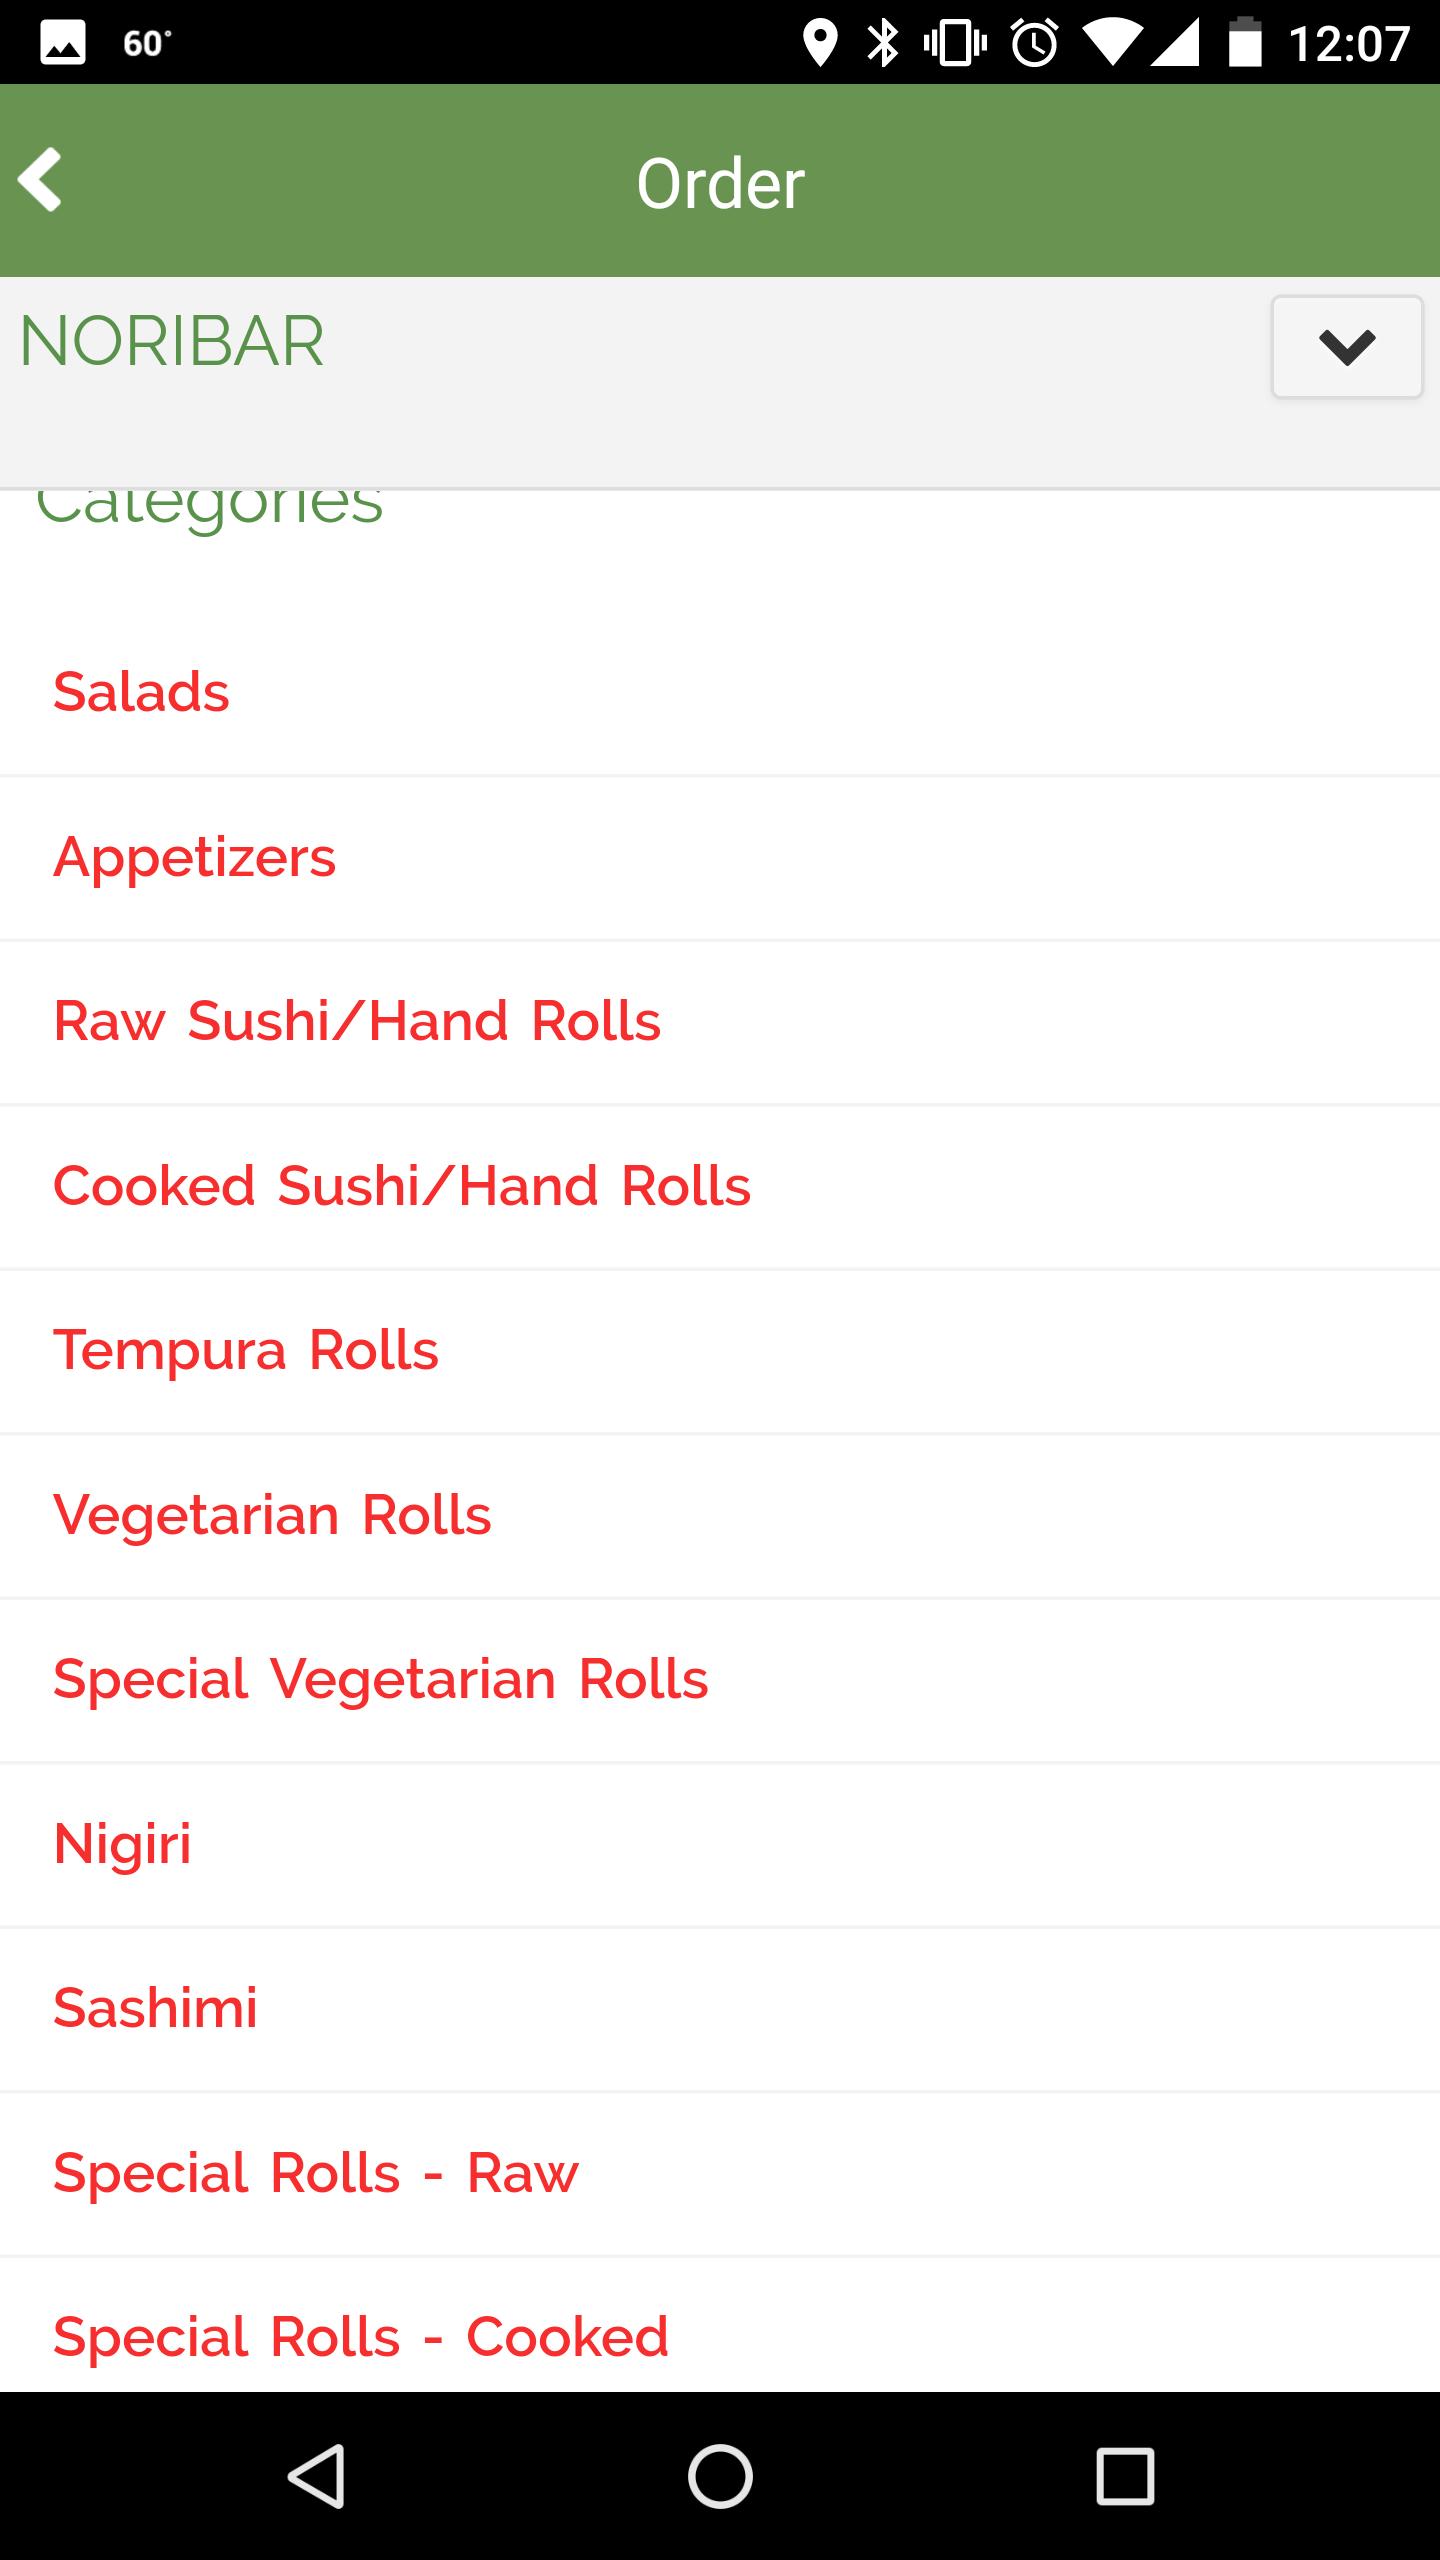The image size is (1440, 2560).
Task: Open Special Vegetarian Rolls category
Action: (381, 1679)
